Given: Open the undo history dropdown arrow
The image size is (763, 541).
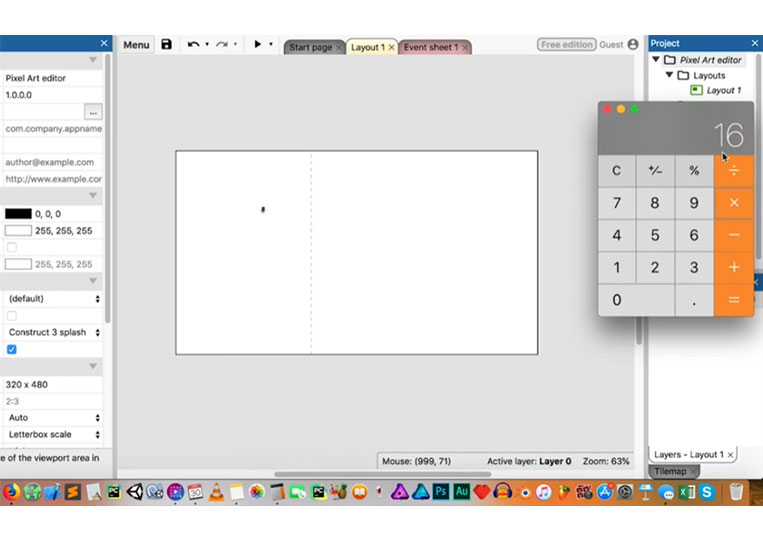Looking at the screenshot, I should pyautogui.click(x=207, y=44).
